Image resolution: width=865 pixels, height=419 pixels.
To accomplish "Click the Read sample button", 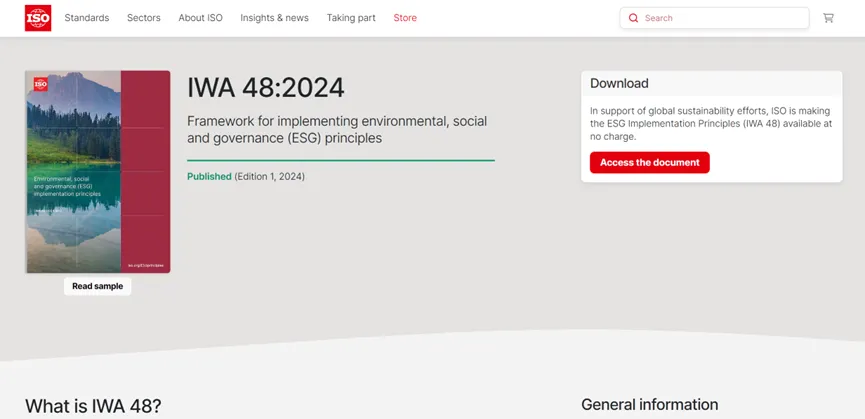I will (x=97, y=286).
